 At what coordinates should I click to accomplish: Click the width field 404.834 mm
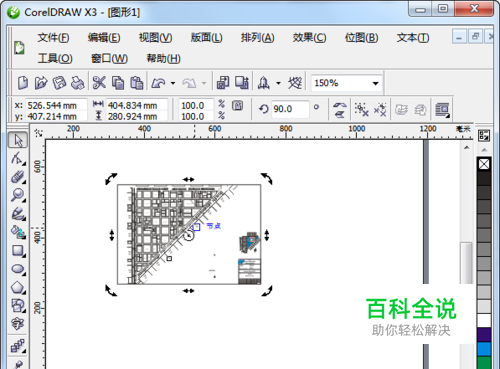[x=137, y=105]
